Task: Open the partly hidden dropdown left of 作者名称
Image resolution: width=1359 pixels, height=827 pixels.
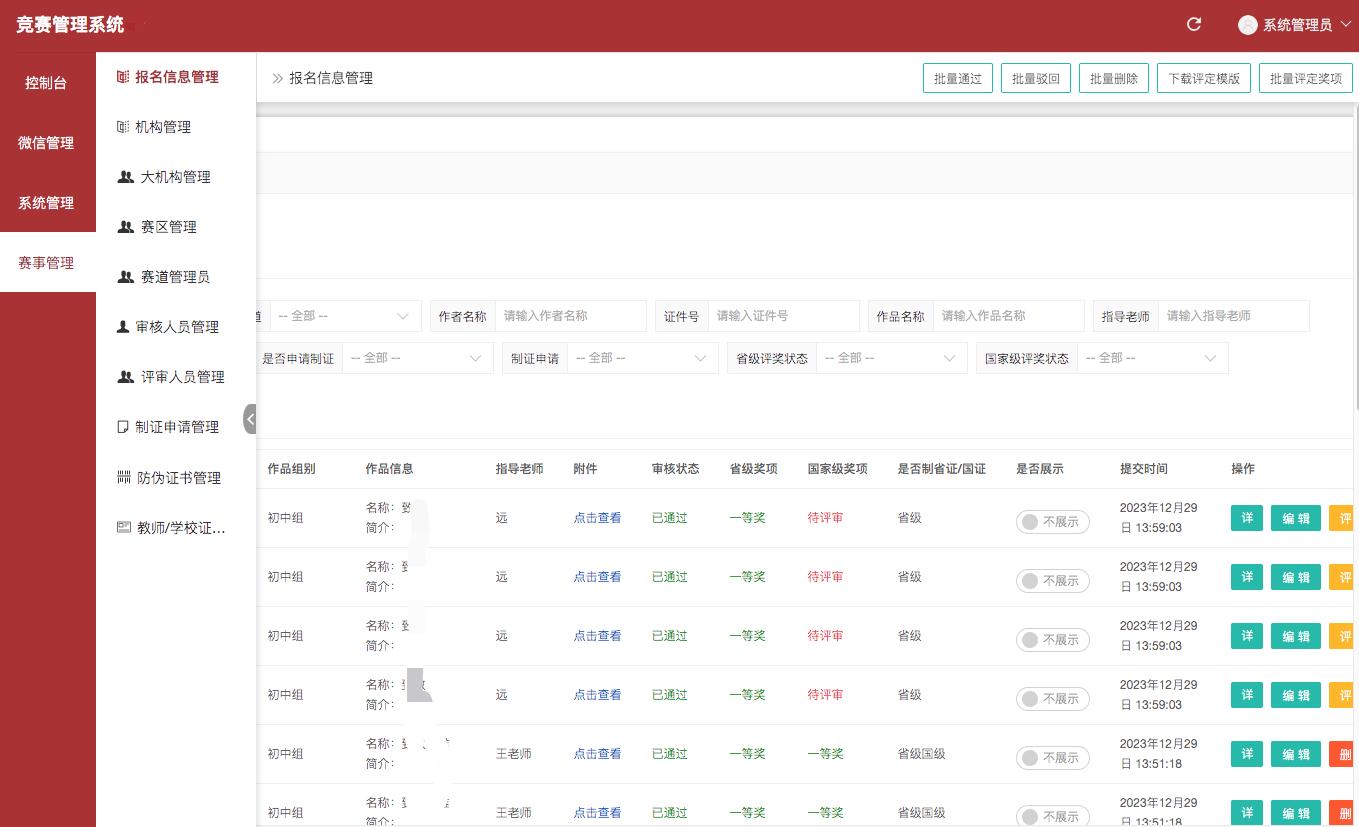Action: pos(346,316)
